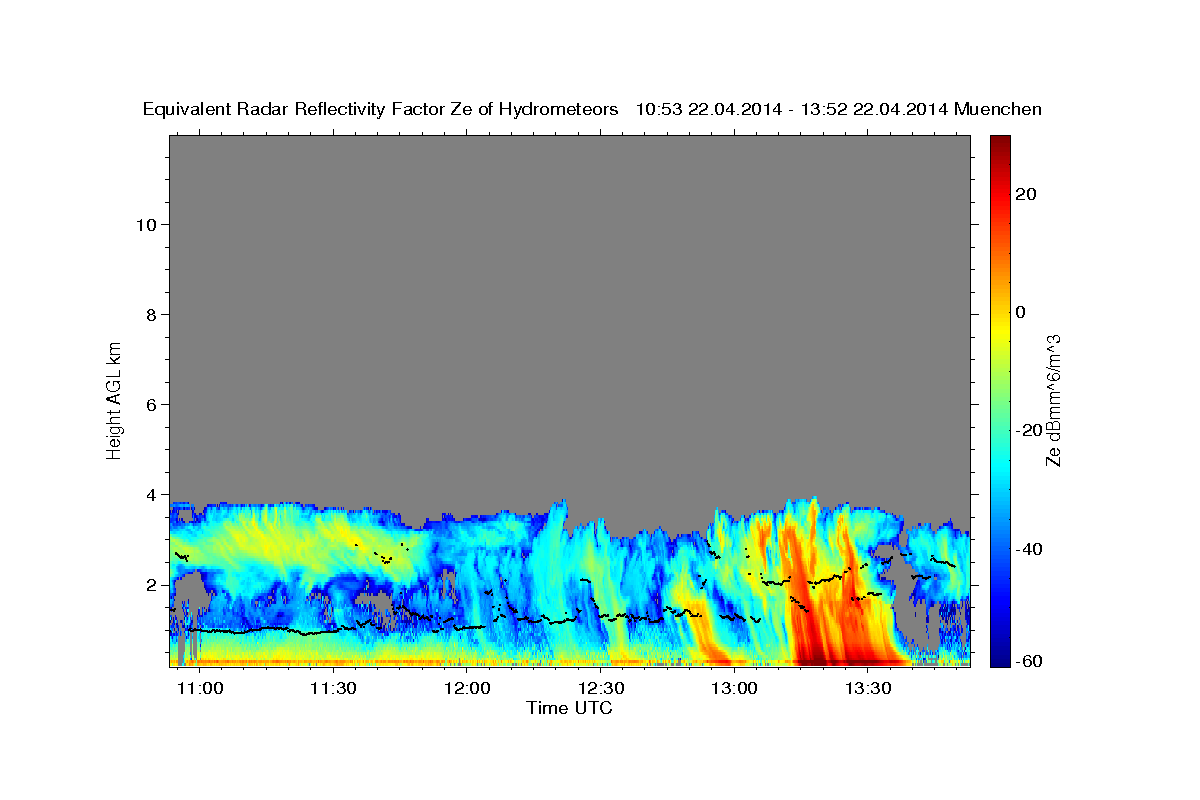
Task: Click the height tick label '6'
Action: tap(152, 404)
